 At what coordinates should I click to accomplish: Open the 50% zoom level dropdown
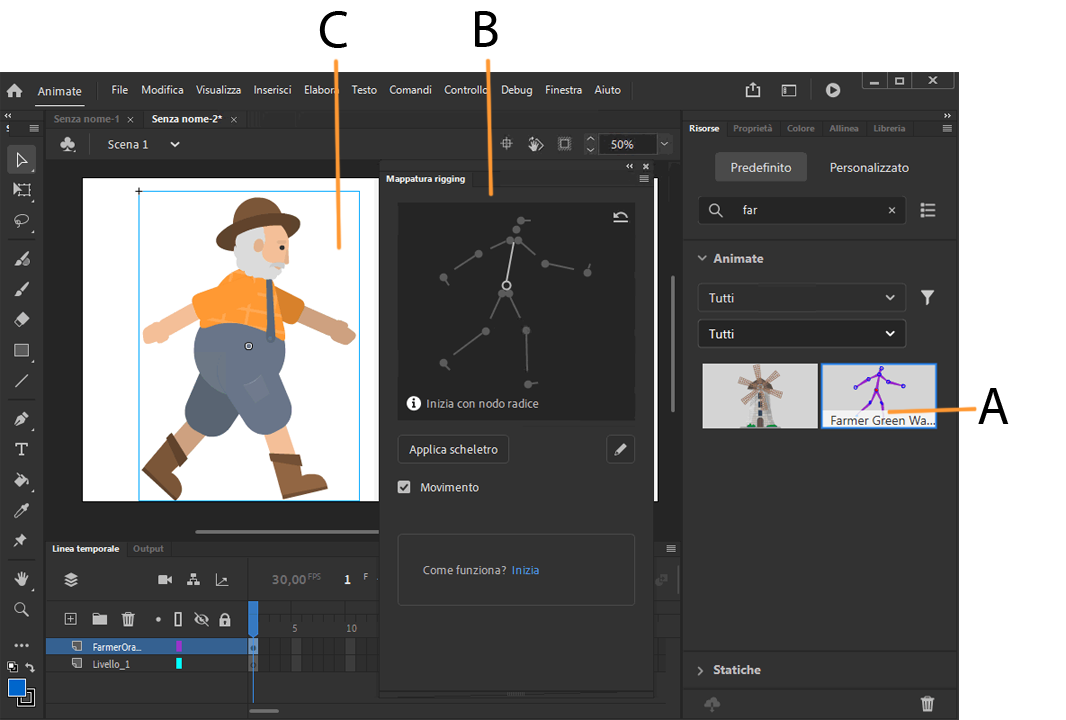[663, 143]
